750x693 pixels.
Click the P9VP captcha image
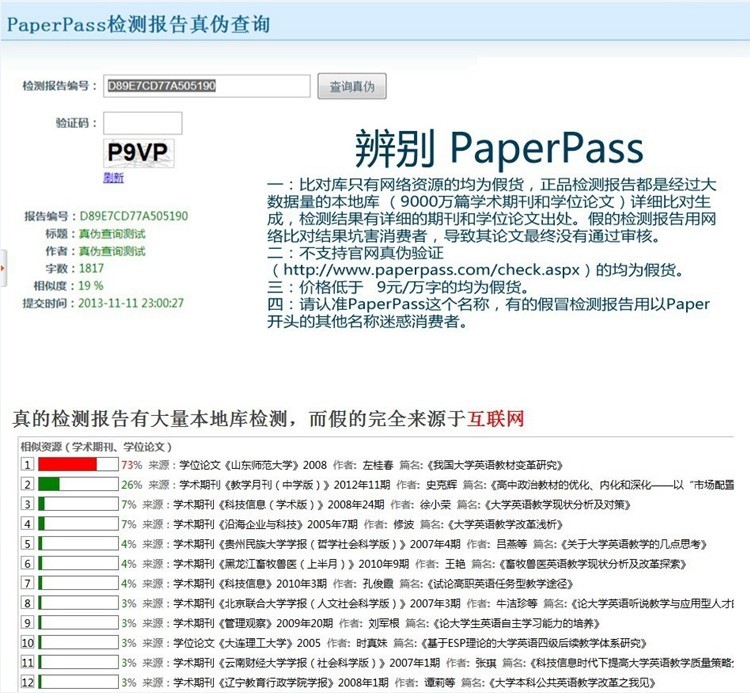point(137,151)
